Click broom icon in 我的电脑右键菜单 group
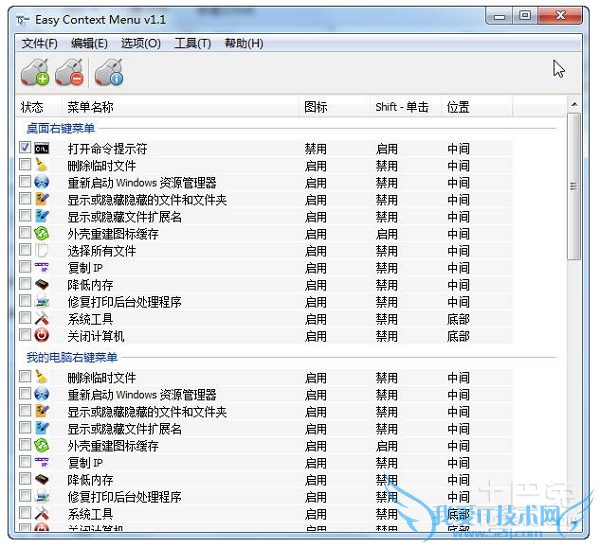The width and height of the screenshot is (600, 548). [42, 377]
